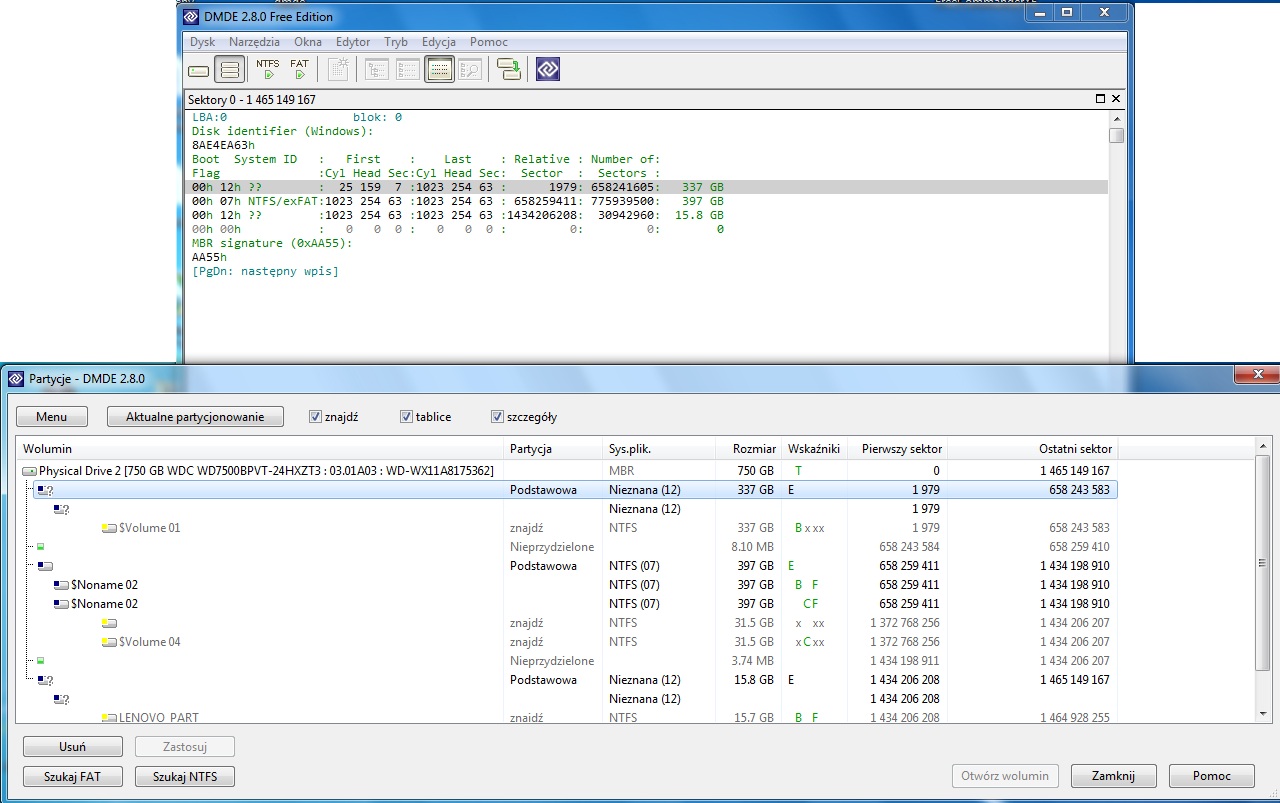Click the unknown partition icon in the selected 337 GB row

coord(45,490)
